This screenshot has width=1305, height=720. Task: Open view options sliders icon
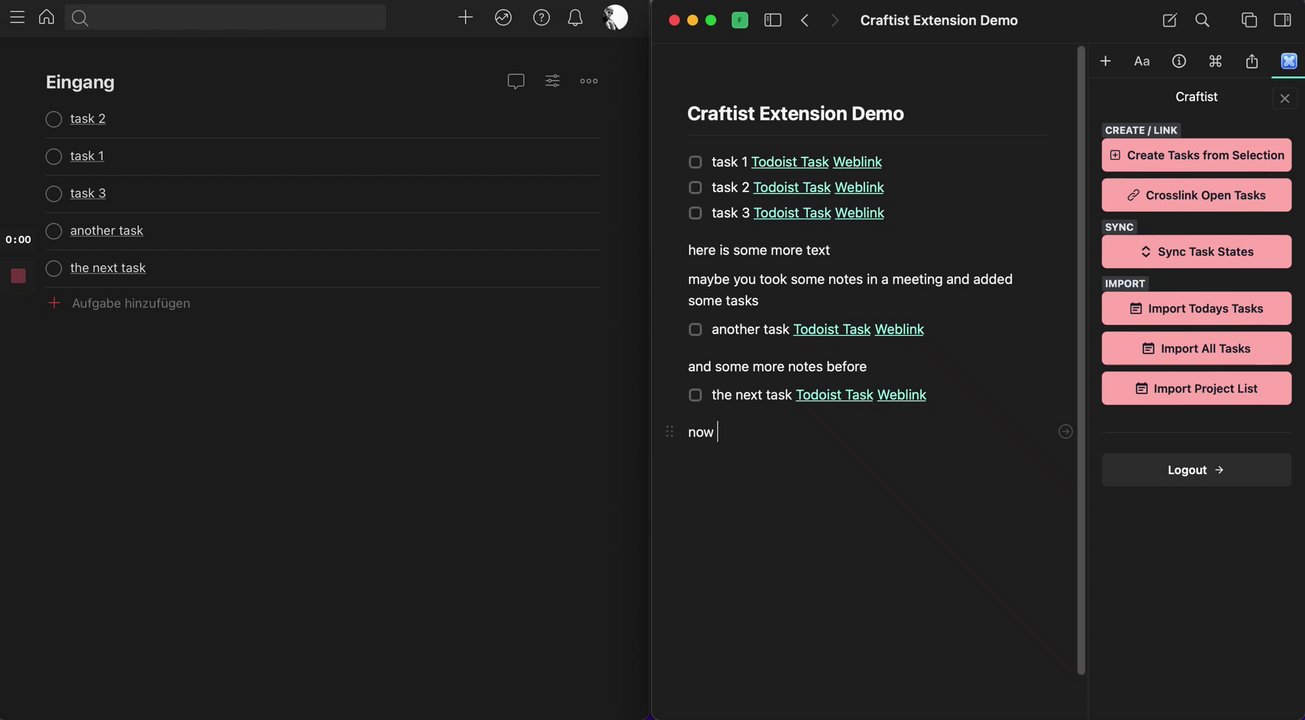(552, 81)
